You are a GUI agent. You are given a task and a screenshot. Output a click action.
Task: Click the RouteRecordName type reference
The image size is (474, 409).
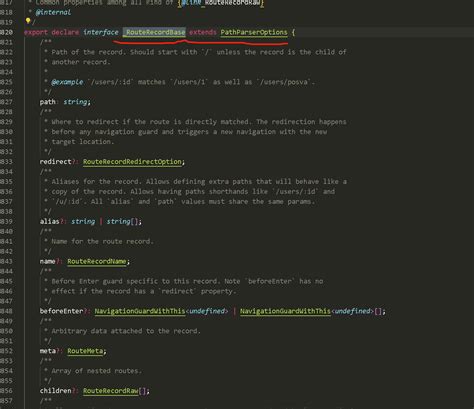[x=97, y=261]
